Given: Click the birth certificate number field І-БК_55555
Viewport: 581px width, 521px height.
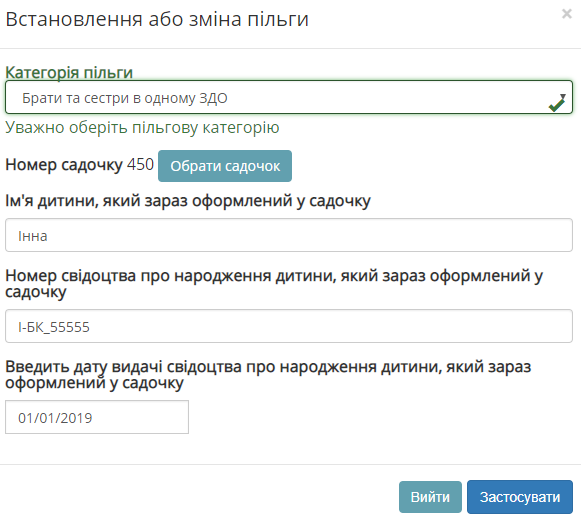Looking at the screenshot, I should click(x=289, y=326).
